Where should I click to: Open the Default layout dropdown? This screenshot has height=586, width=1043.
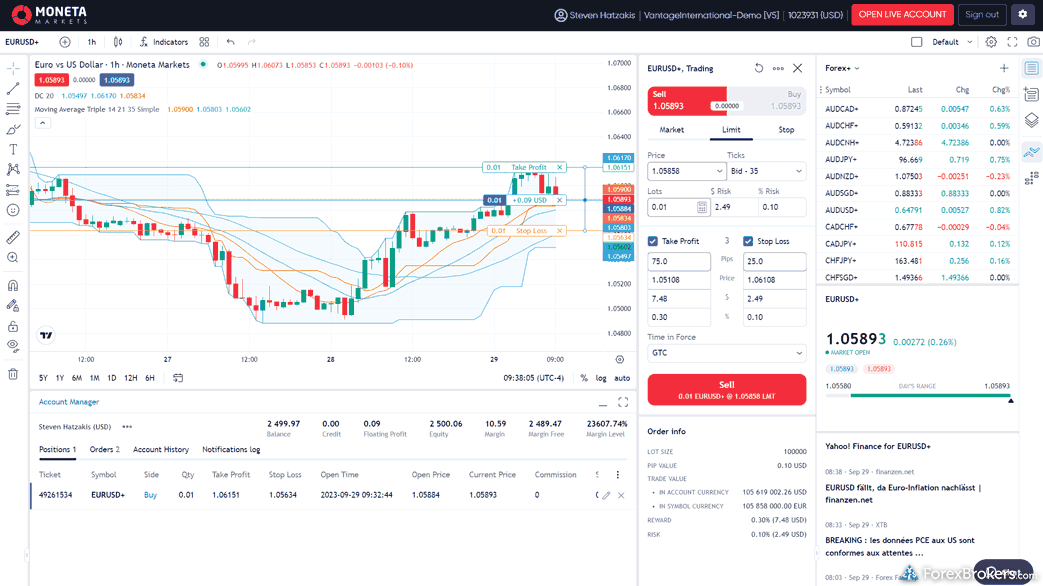(953, 42)
